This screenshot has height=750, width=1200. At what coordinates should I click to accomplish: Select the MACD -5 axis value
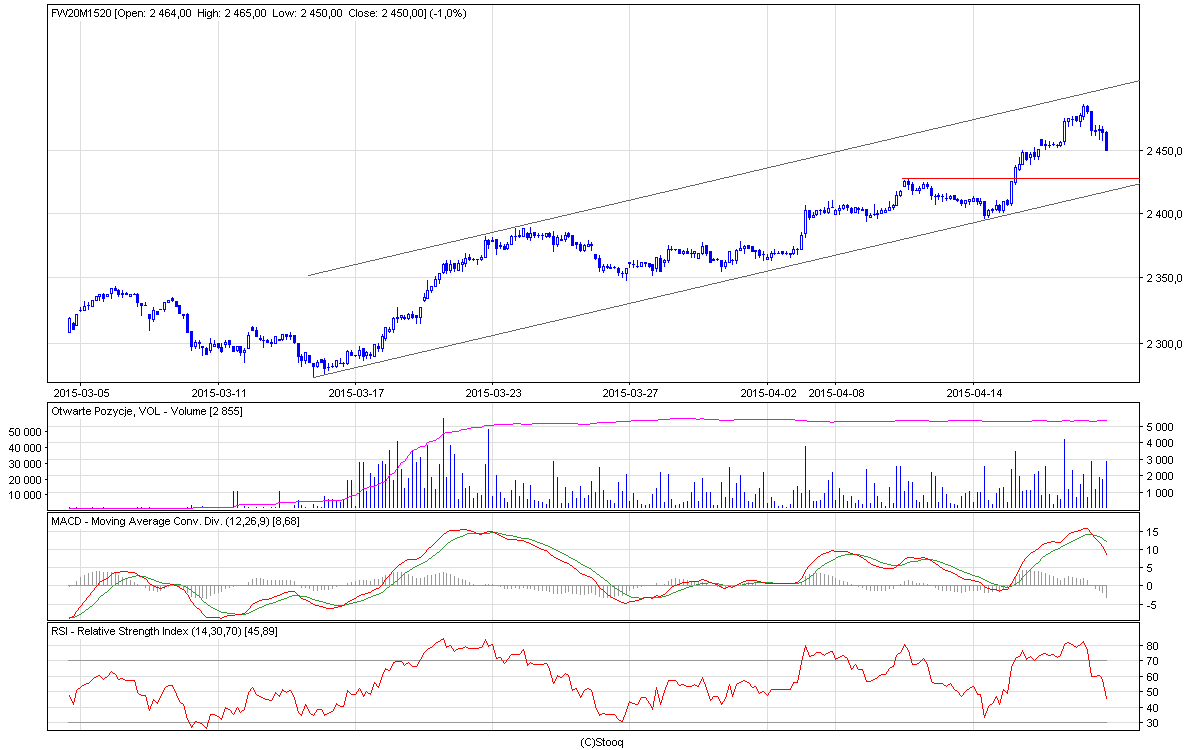[1152, 604]
